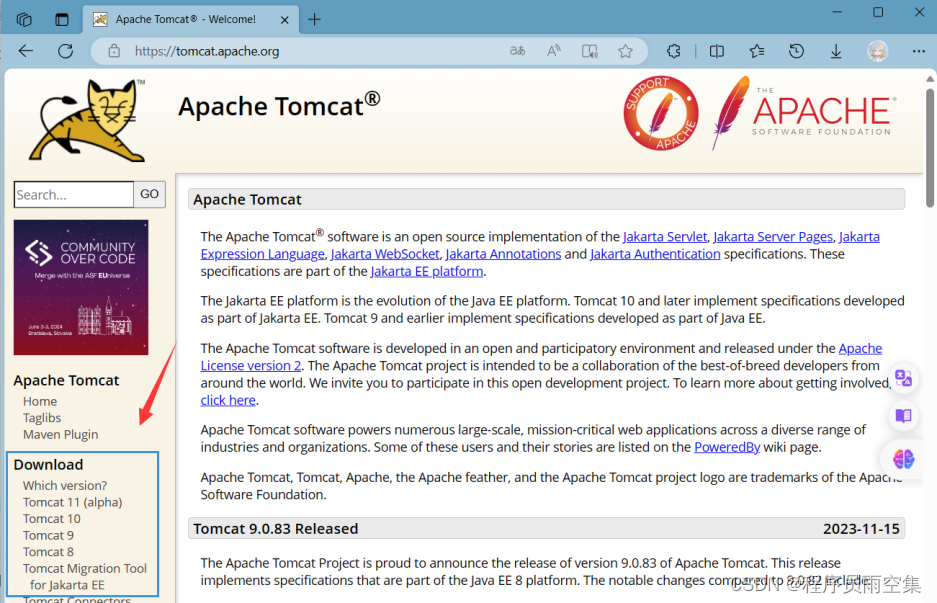Image resolution: width=937 pixels, height=603 pixels.
Task: Open the browser extensions icon
Action: 674,51
